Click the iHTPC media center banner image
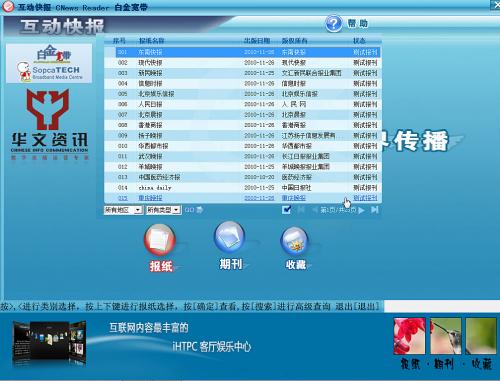The width and height of the screenshot is (500, 381). tap(49, 343)
